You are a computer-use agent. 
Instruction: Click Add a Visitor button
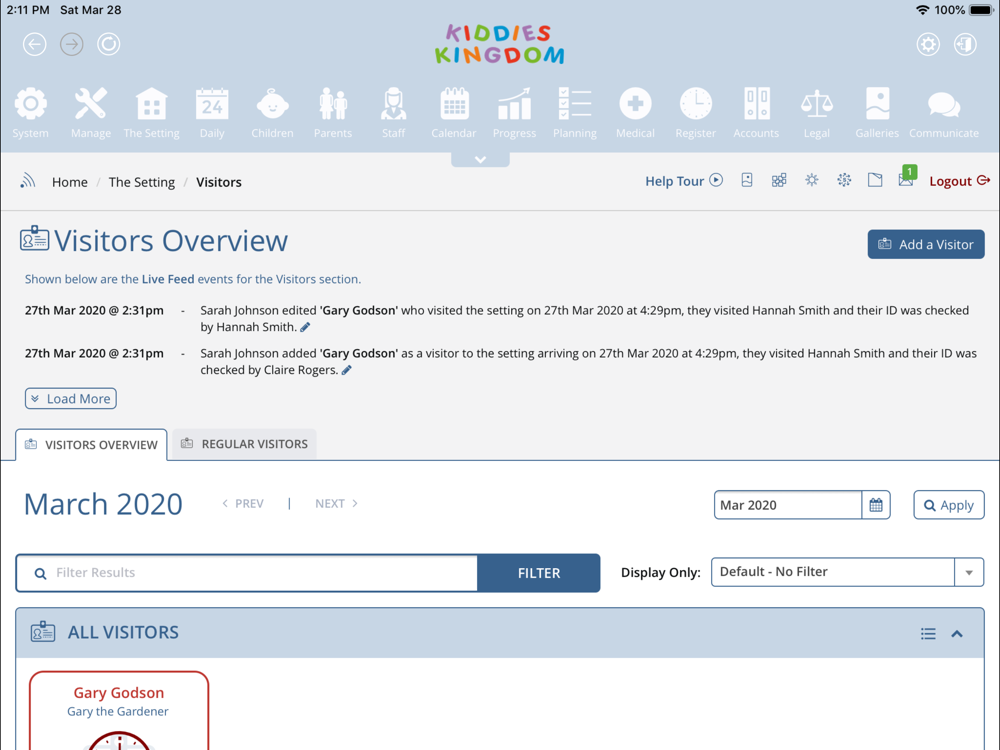925,244
